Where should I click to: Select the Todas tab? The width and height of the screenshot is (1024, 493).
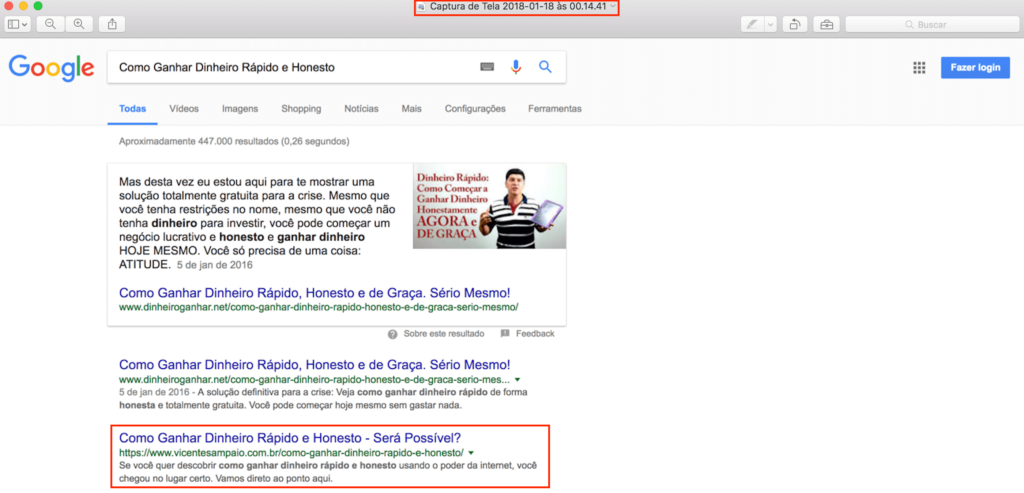click(133, 109)
